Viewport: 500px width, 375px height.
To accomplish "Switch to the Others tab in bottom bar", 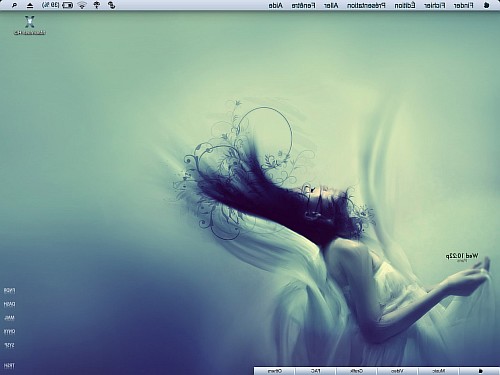I will [x=275, y=371].
